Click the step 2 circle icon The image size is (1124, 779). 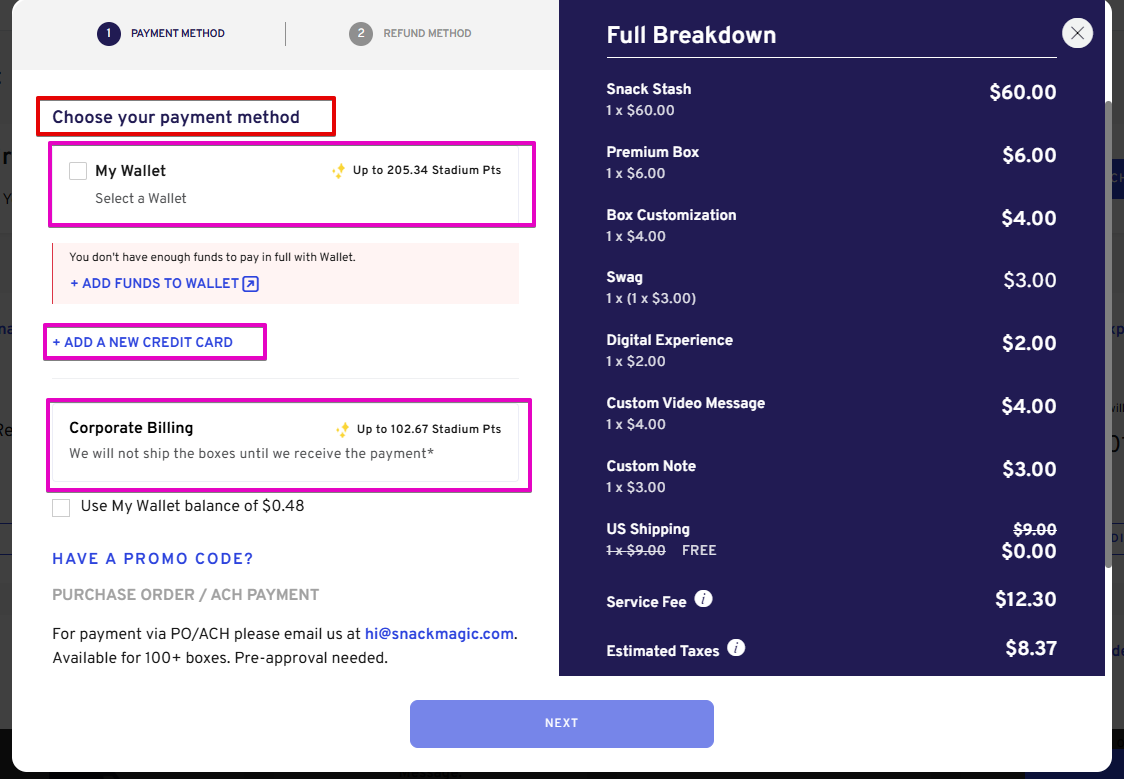[361, 34]
